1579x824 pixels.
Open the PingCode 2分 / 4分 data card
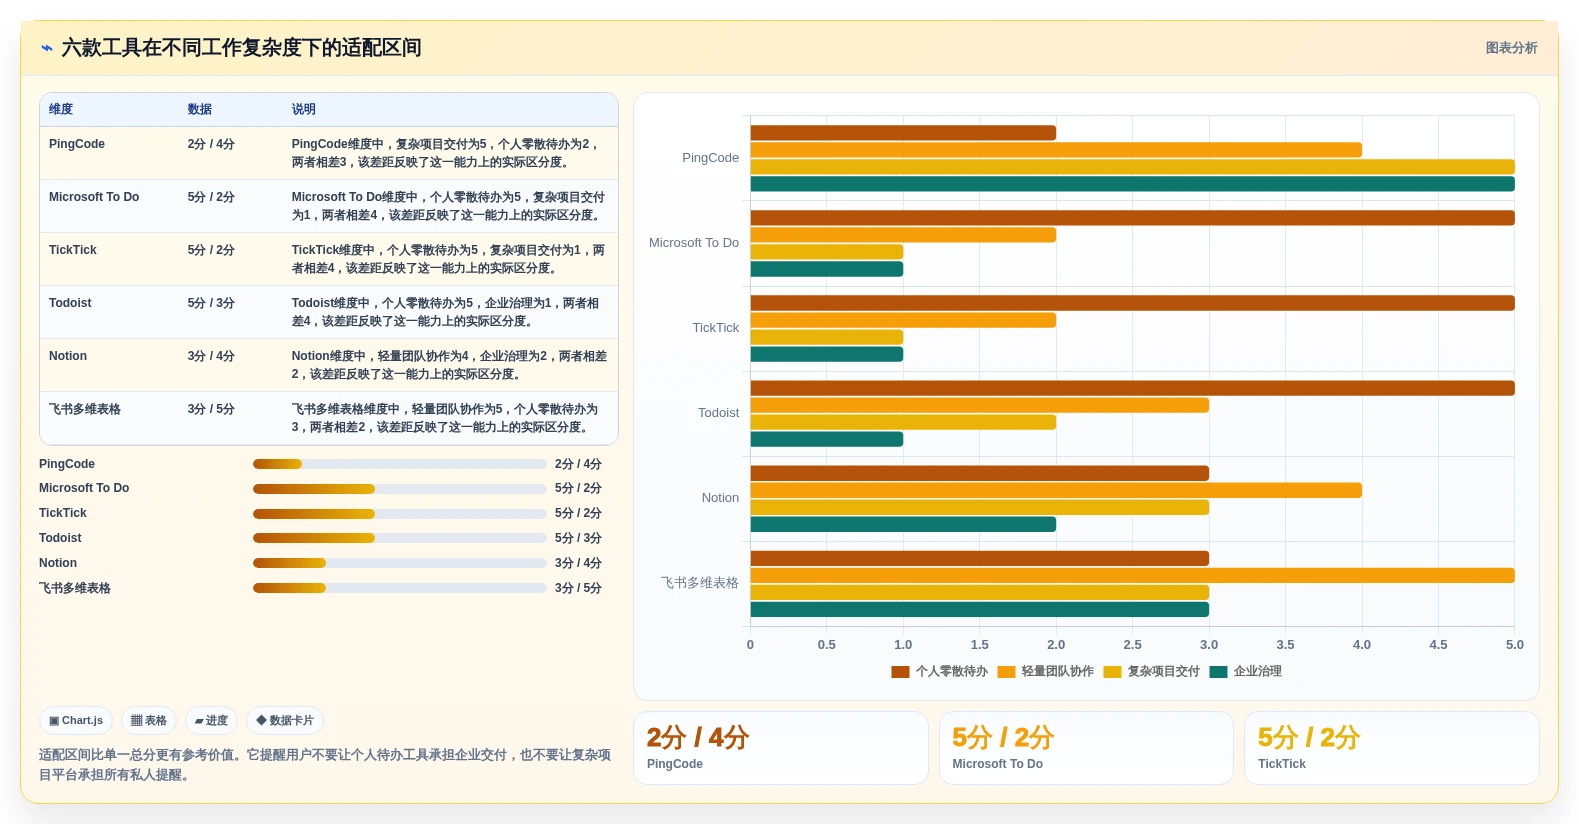click(x=781, y=748)
